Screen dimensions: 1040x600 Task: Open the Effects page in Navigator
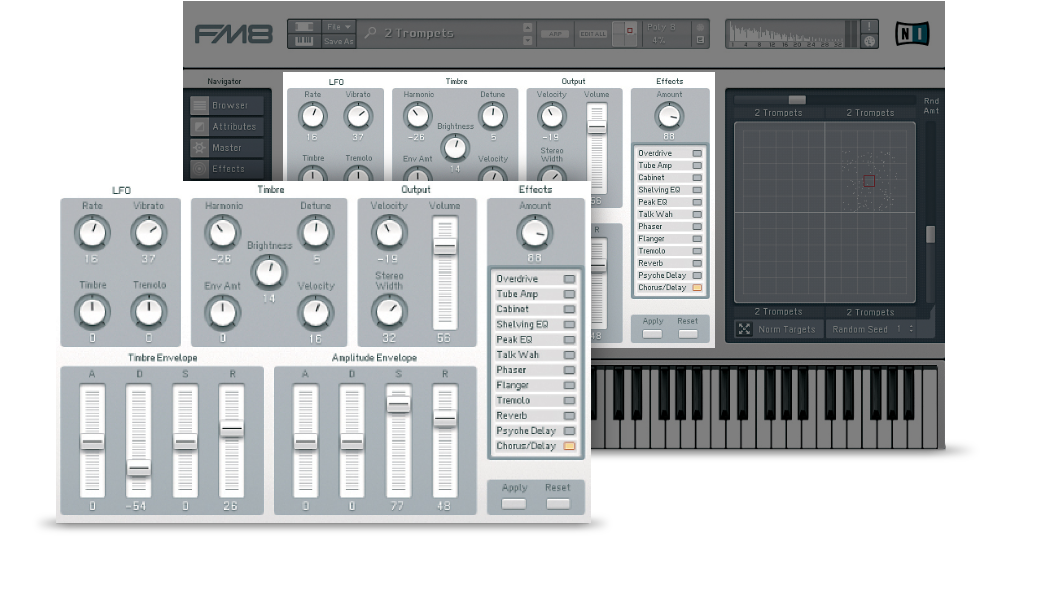point(227,169)
